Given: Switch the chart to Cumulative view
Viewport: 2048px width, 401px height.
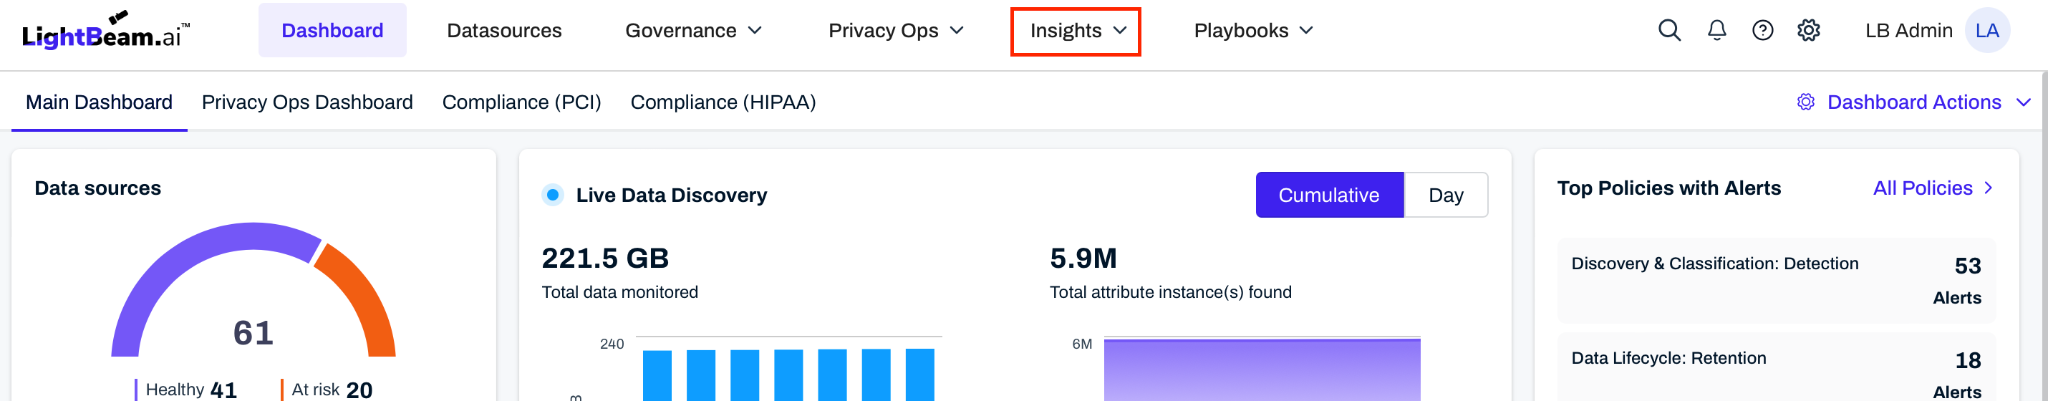Looking at the screenshot, I should point(1328,195).
